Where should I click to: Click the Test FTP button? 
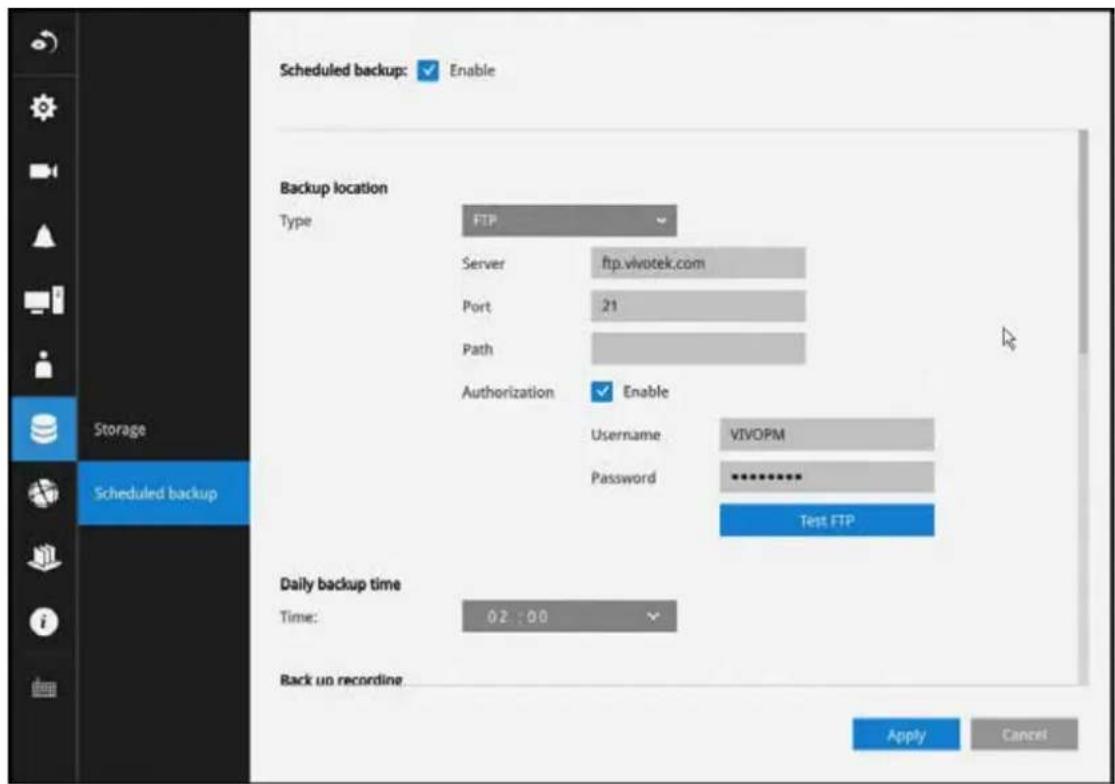click(x=827, y=520)
